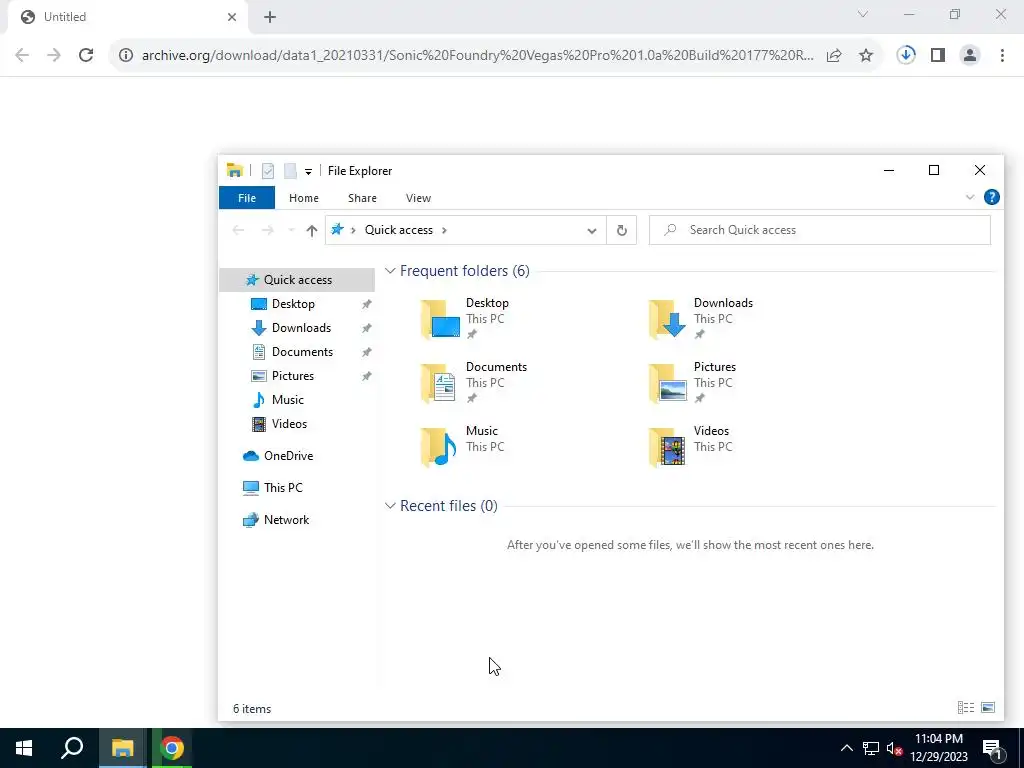Open Chrome three-dot menu
The image size is (1024, 768).
1002,55
